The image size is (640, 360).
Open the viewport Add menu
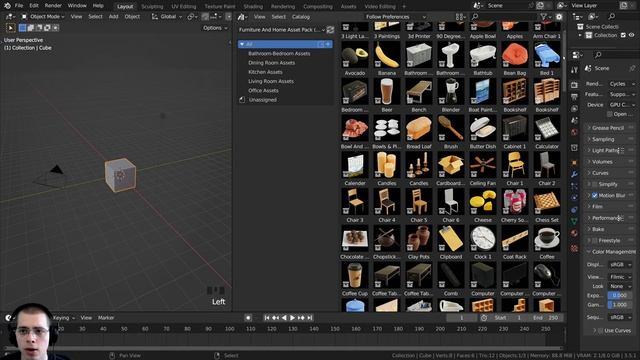pyautogui.click(x=113, y=17)
